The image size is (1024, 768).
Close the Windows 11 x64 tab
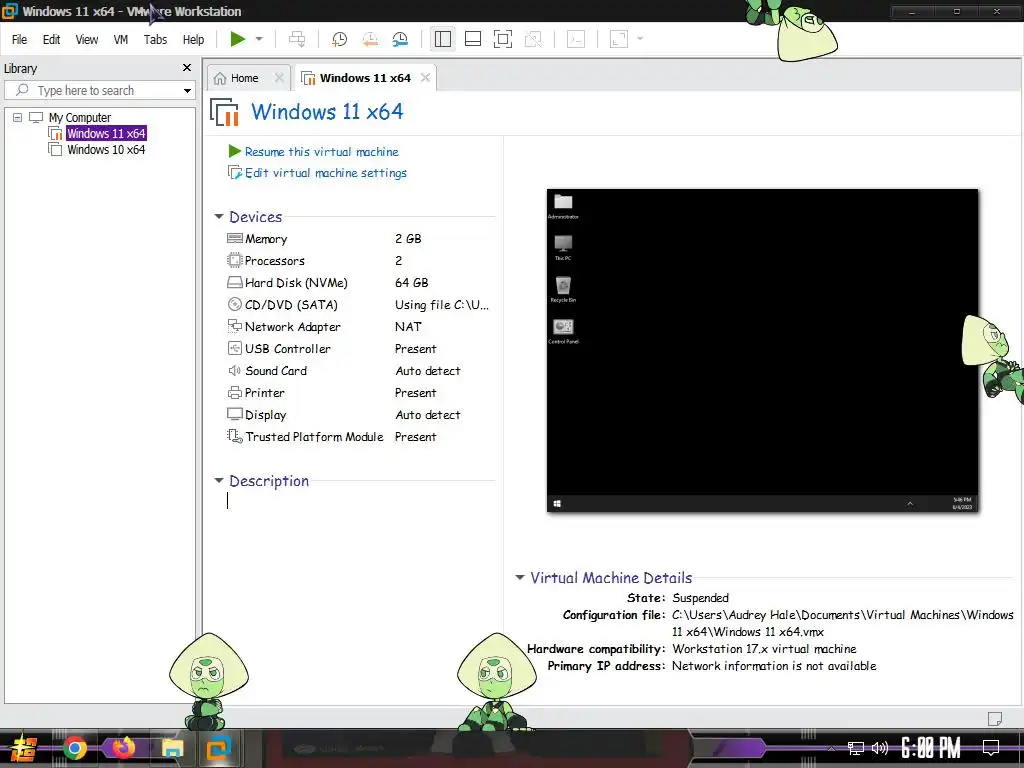click(425, 78)
